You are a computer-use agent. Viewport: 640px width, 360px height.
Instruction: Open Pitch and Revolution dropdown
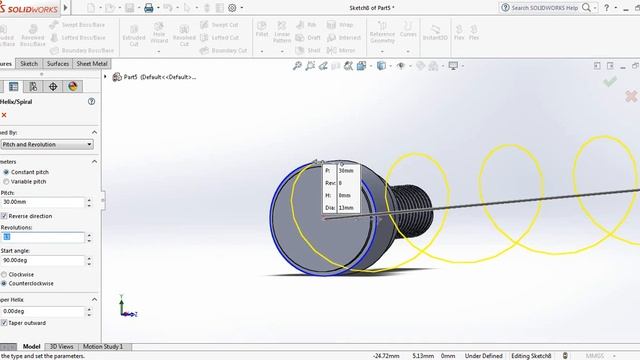click(x=47, y=144)
